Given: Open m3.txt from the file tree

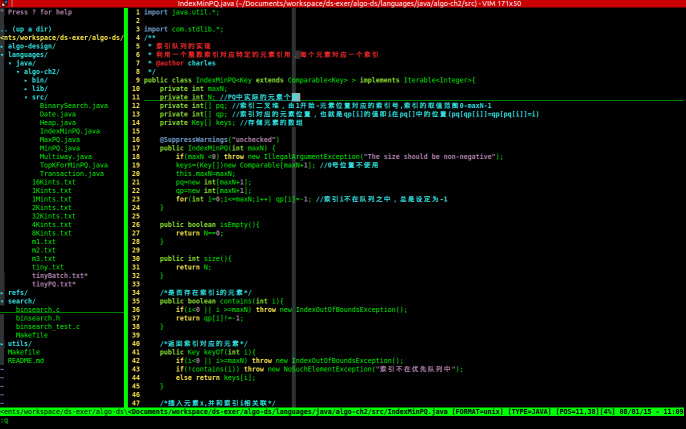Looking at the screenshot, I should (x=43, y=258).
